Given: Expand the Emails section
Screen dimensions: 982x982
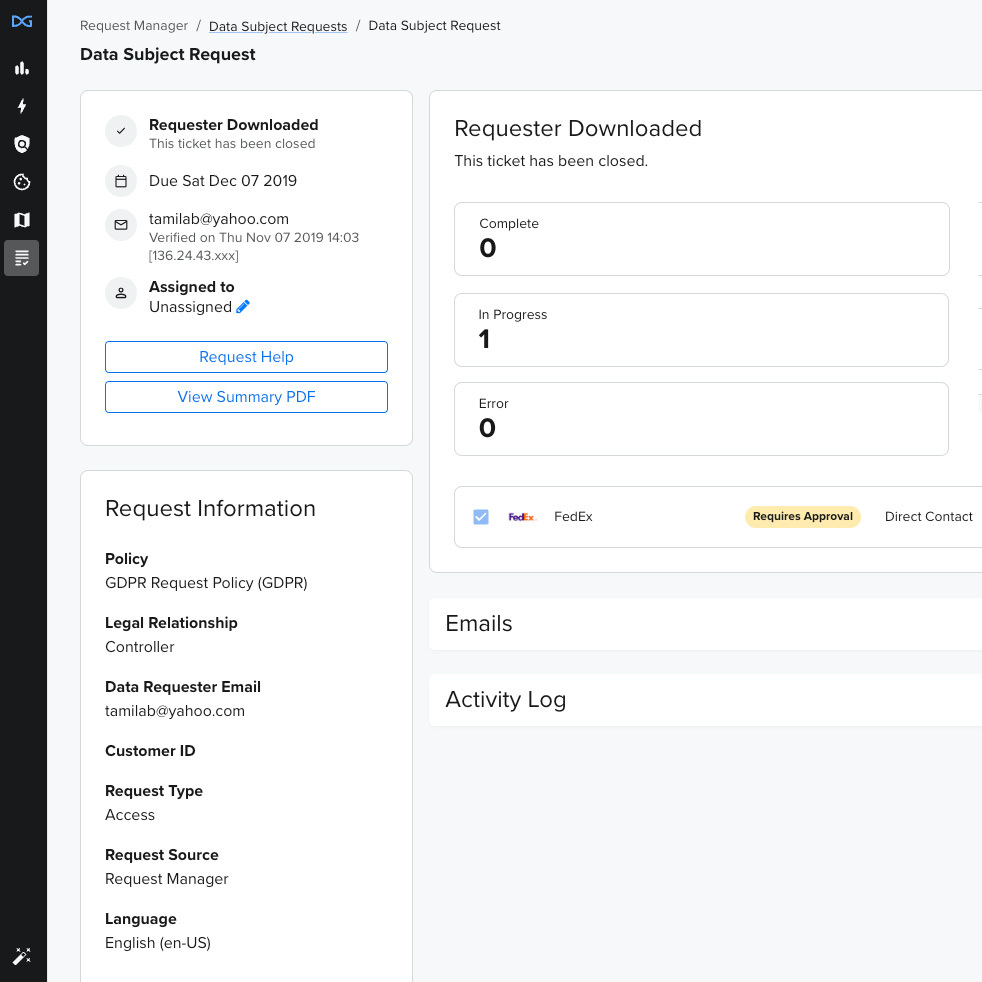Looking at the screenshot, I should pyautogui.click(x=478, y=623).
